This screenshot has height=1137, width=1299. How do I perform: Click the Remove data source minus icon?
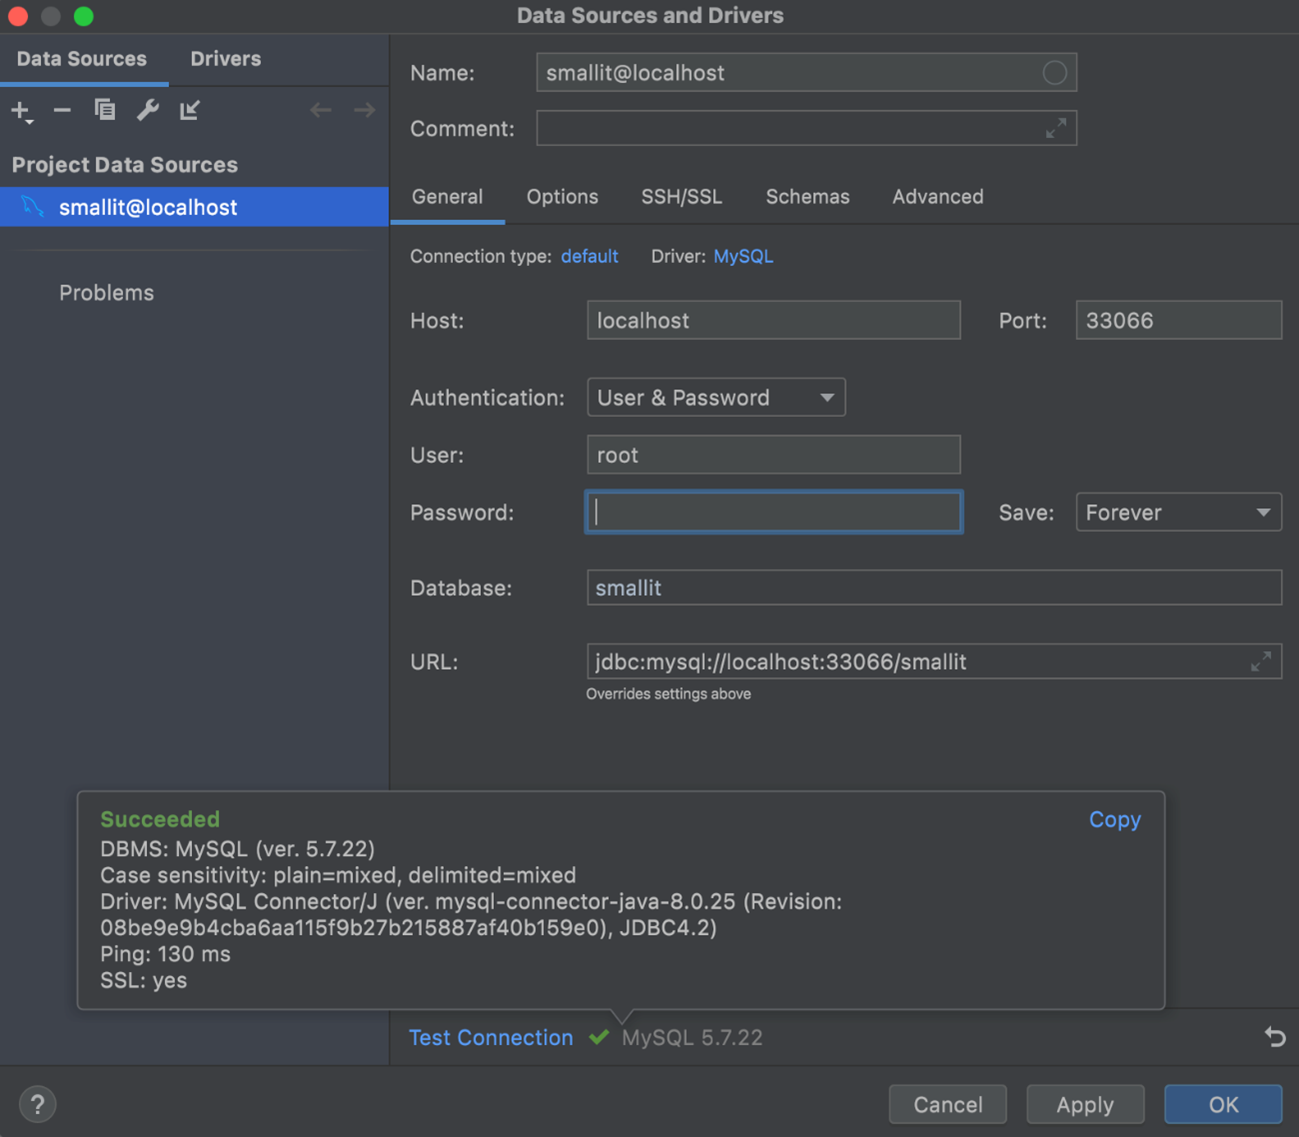[62, 110]
